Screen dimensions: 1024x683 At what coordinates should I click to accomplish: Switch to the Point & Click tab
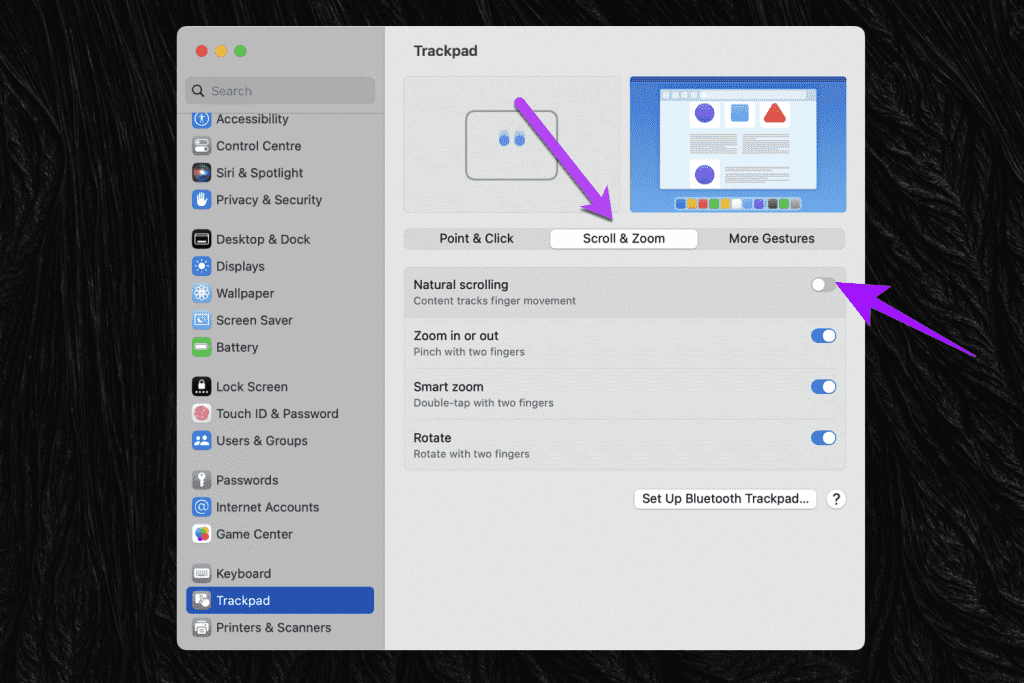tap(477, 238)
